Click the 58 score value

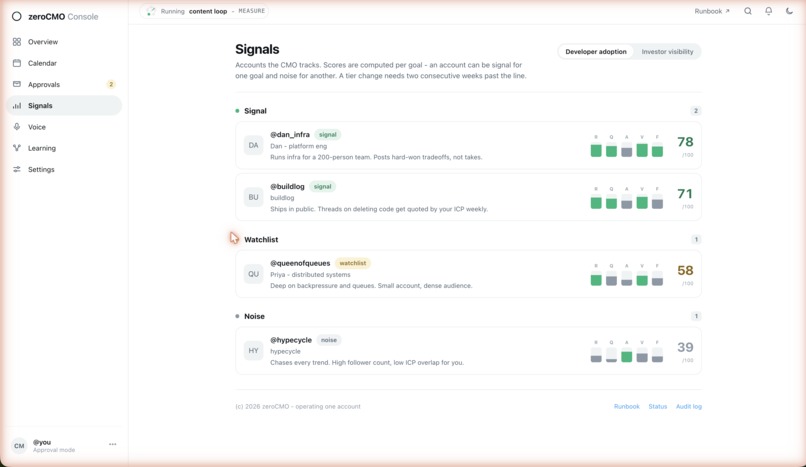685,270
